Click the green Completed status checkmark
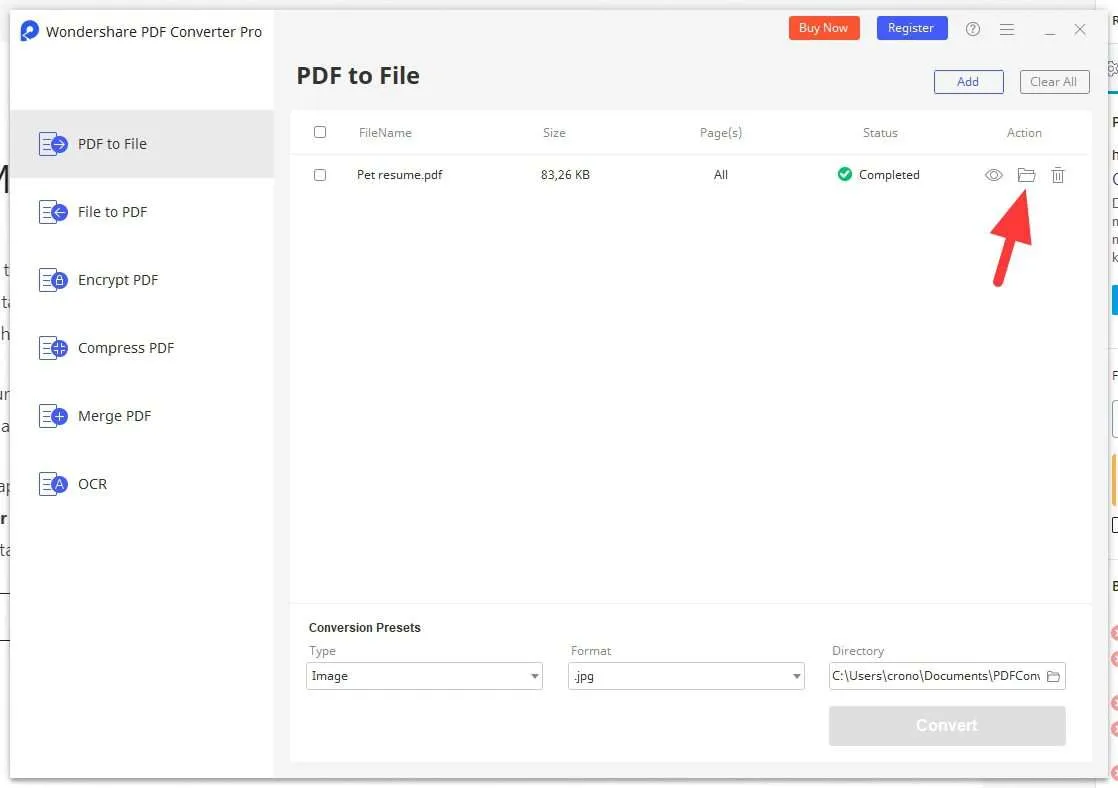 [x=845, y=174]
